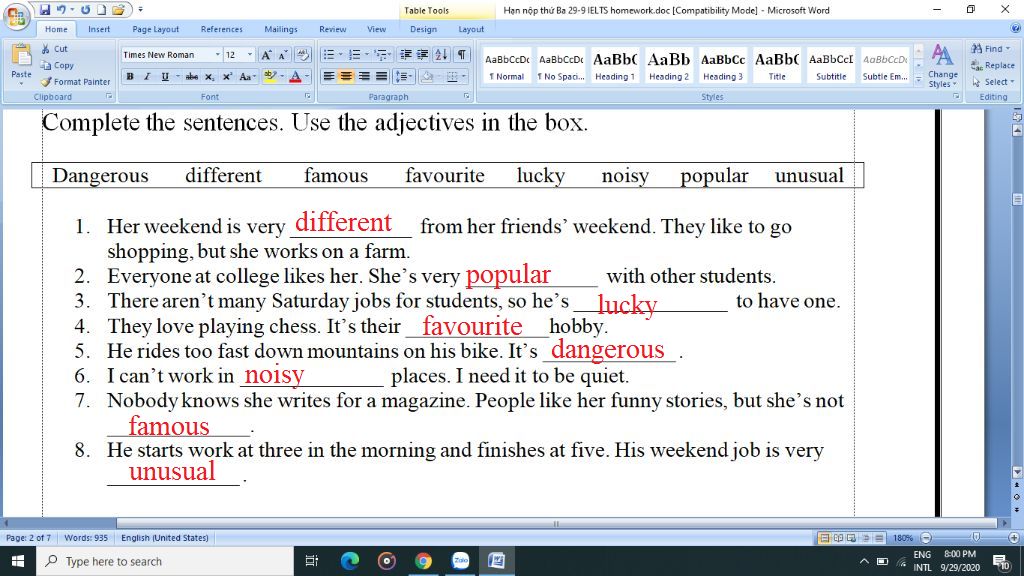The height and width of the screenshot is (576, 1024).
Task: Shrink font size with smaller A icon
Action: coord(283,55)
